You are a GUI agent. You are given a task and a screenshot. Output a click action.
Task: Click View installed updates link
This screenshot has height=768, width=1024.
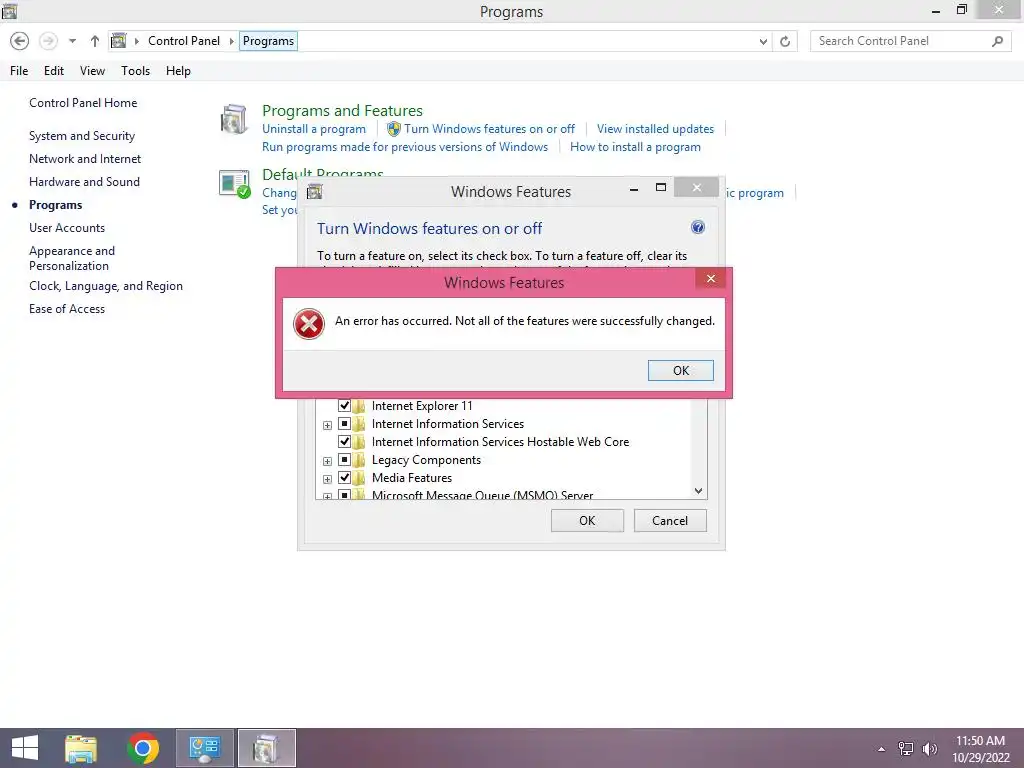pyautogui.click(x=655, y=129)
